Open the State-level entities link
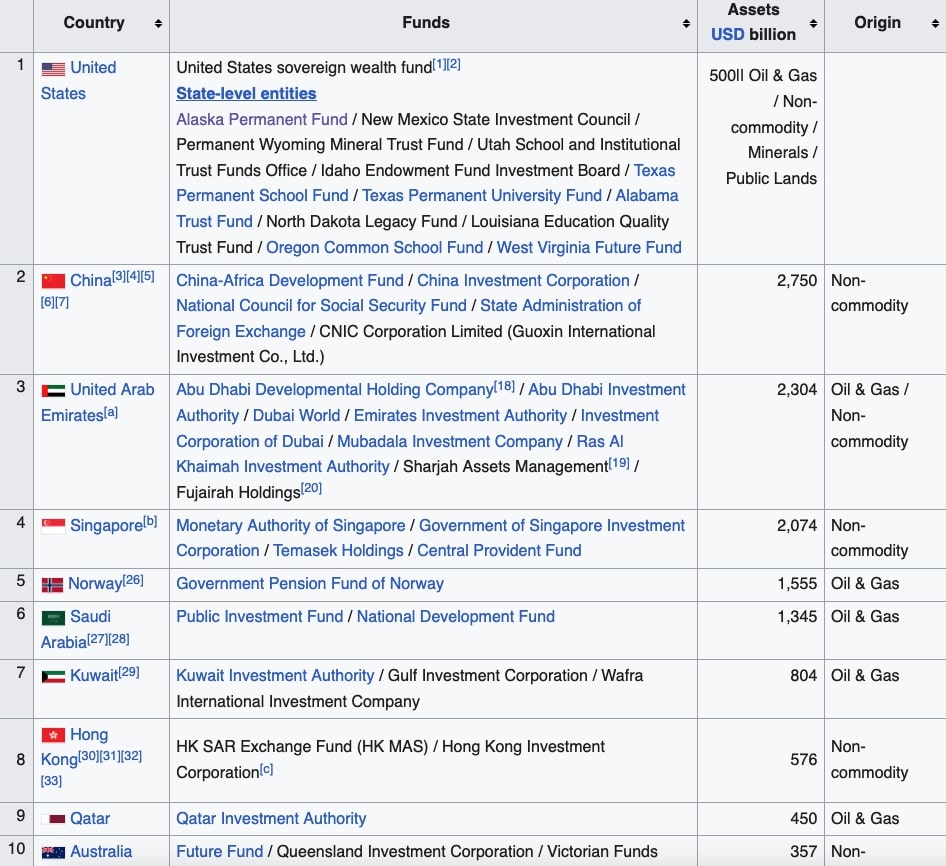The width and height of the screenshot is (946, 866). coord(246,93)
